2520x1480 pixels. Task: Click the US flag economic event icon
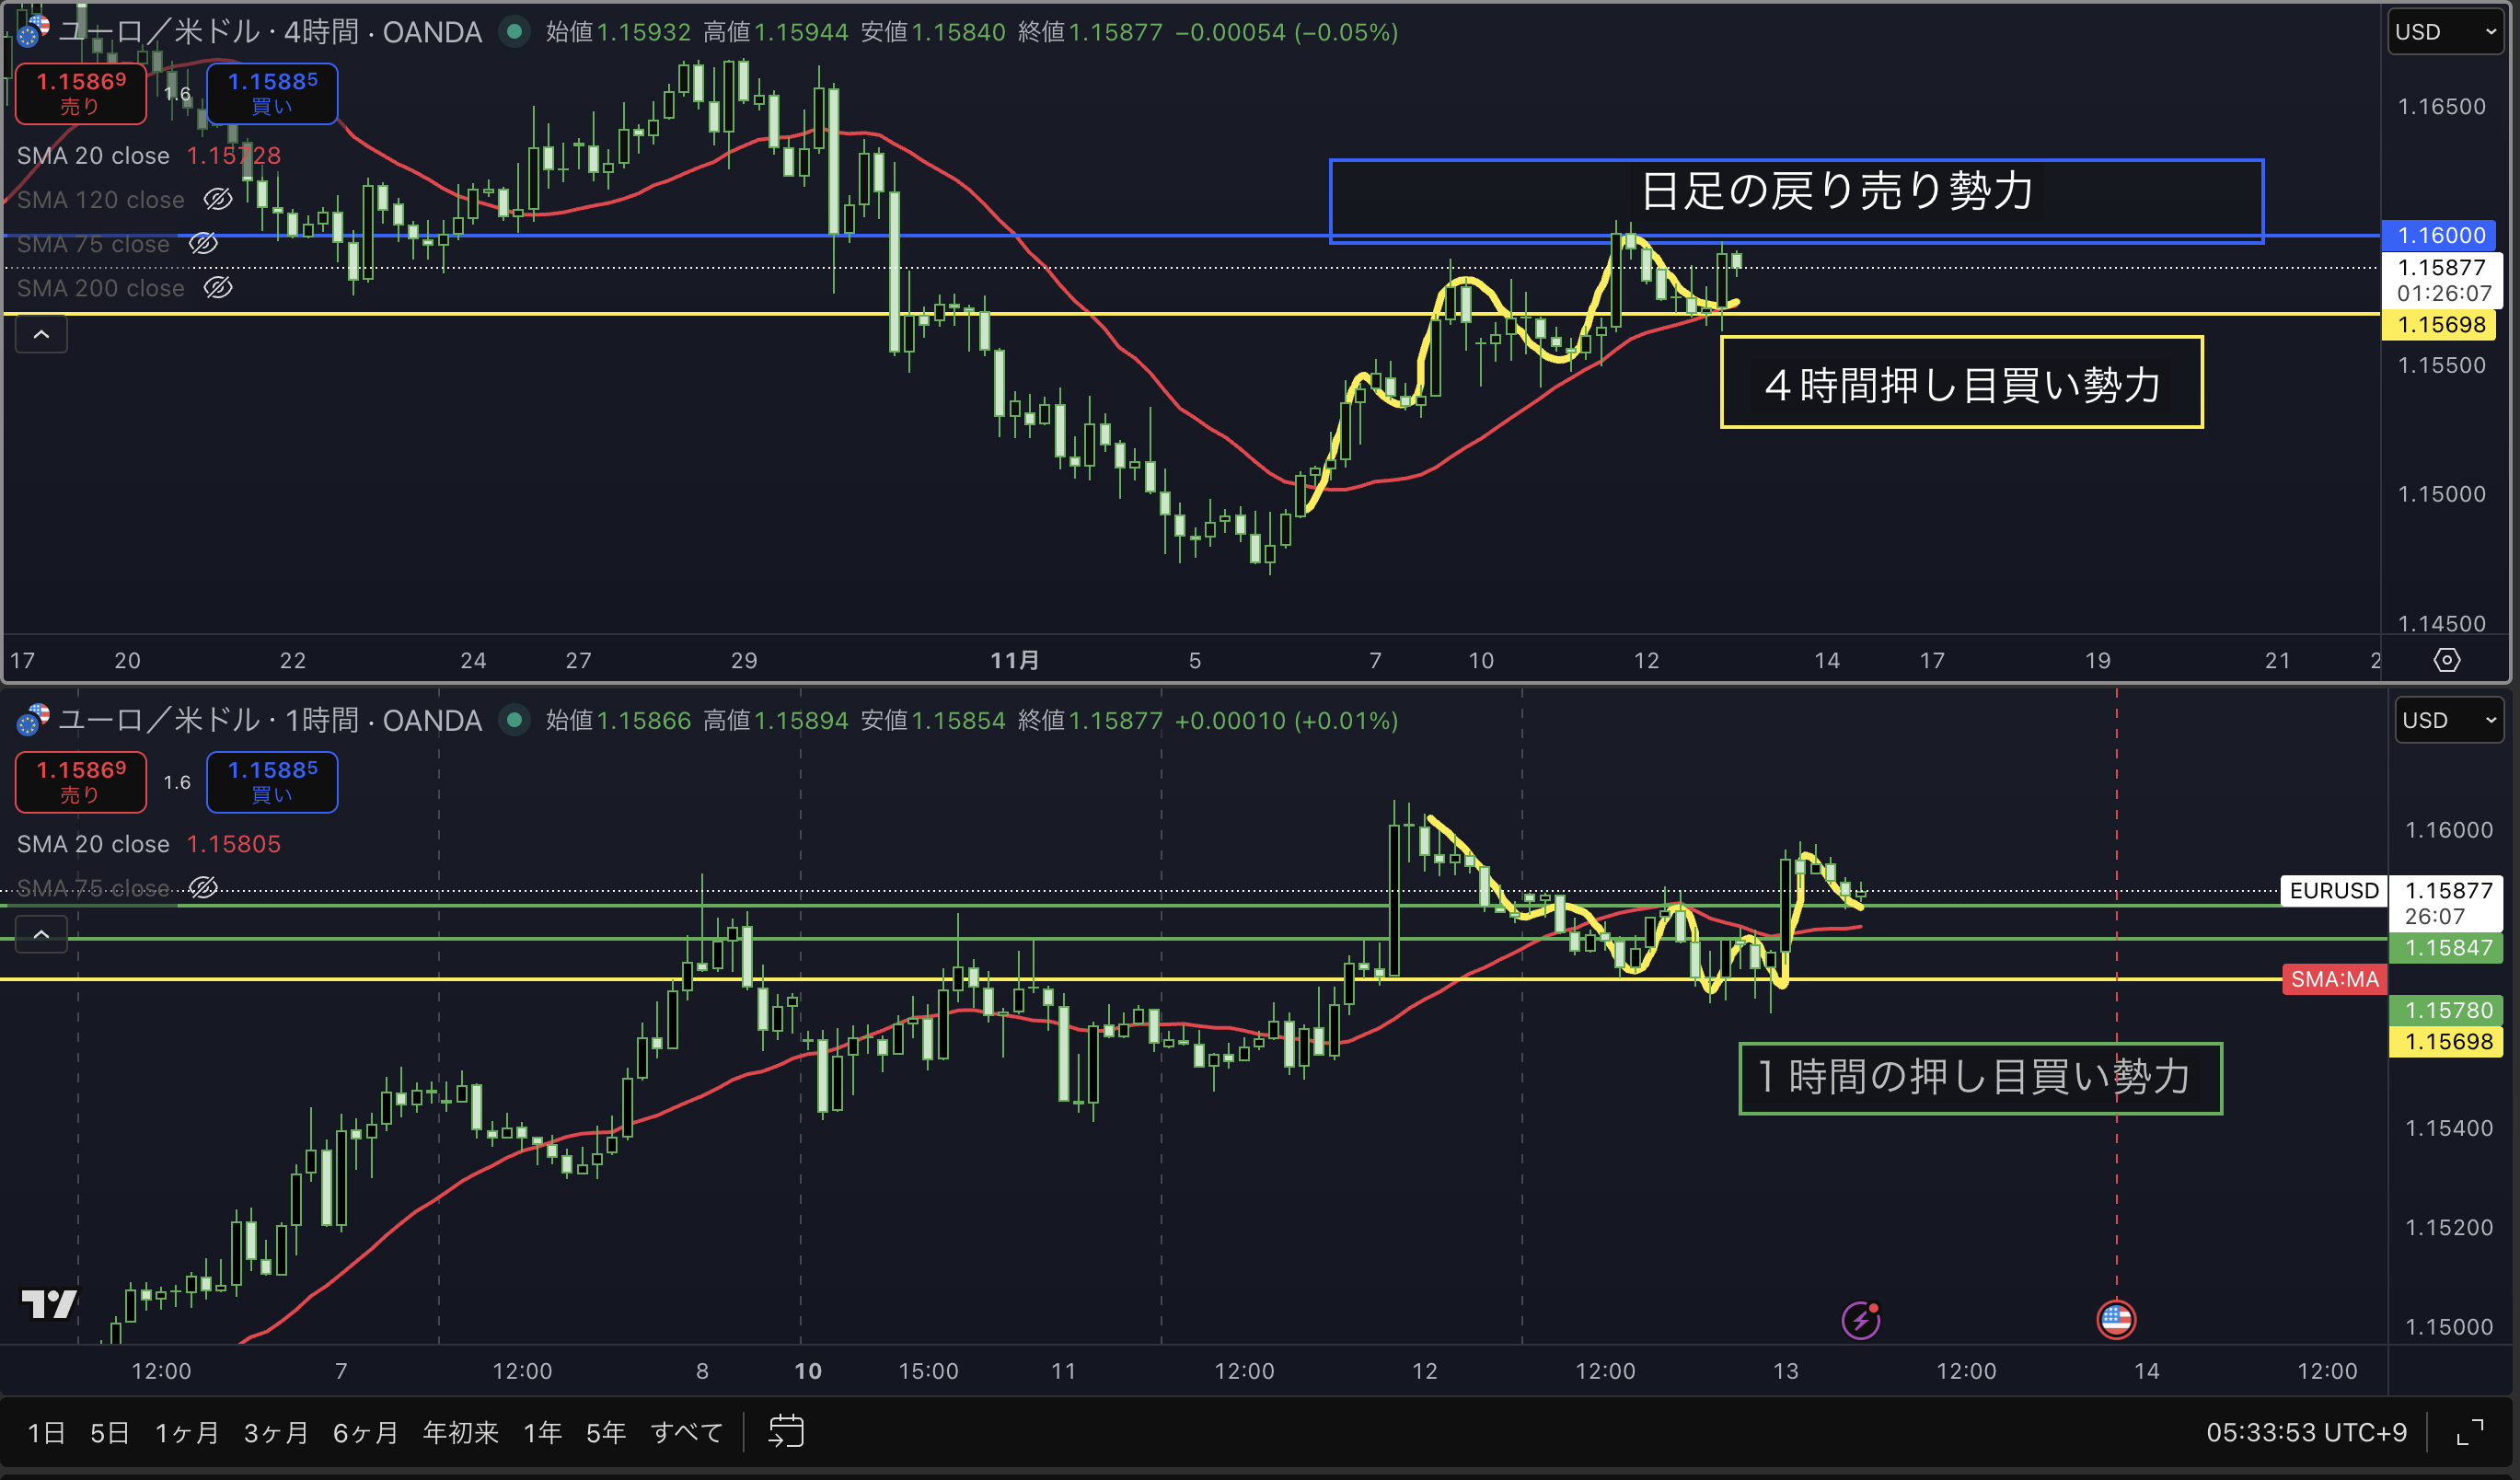tap(2115, 1320)
